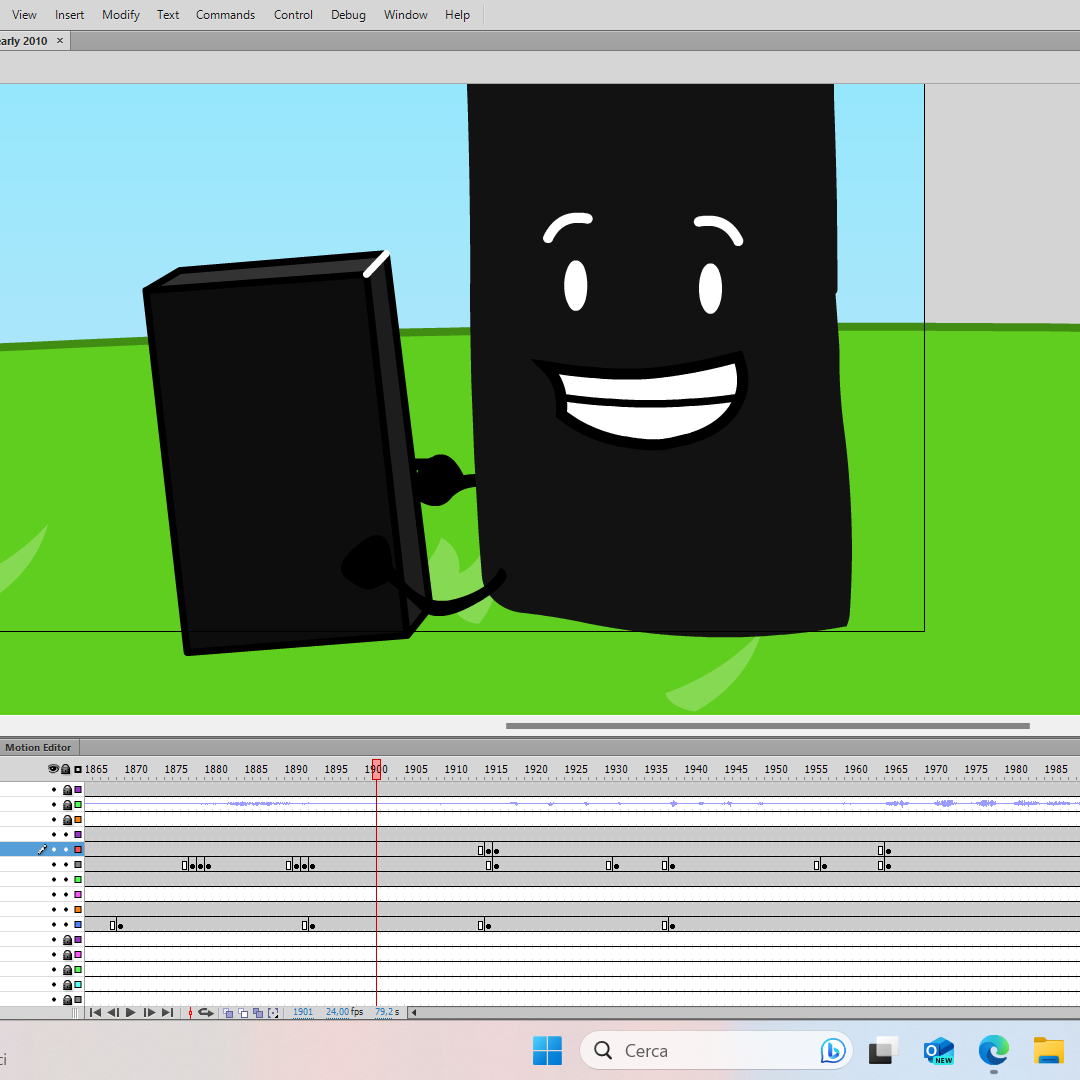Open the Modify menu
1080x1080 pixels.
121,14
